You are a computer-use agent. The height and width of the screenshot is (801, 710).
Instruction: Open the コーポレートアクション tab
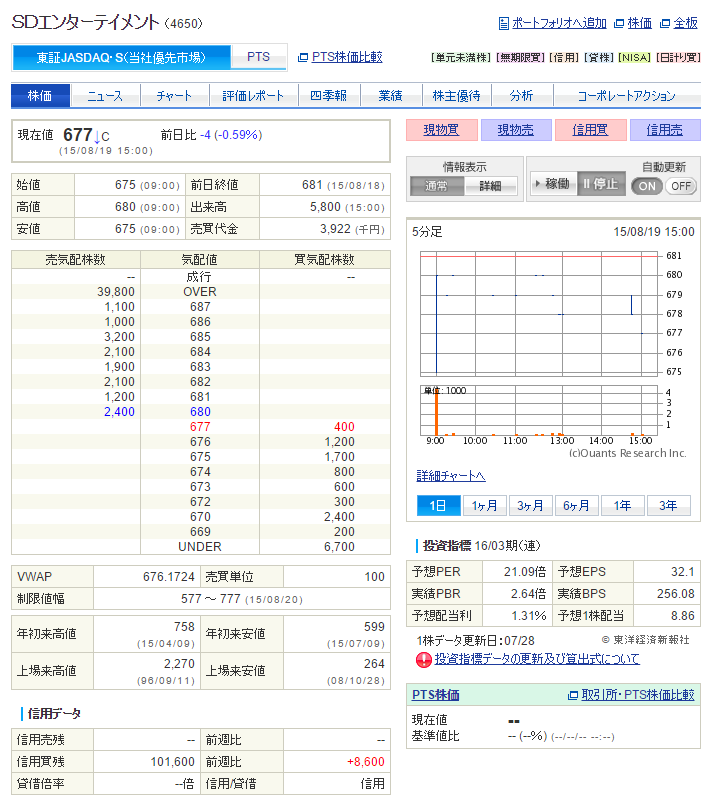pyautogui.click(x=627, y=96)
